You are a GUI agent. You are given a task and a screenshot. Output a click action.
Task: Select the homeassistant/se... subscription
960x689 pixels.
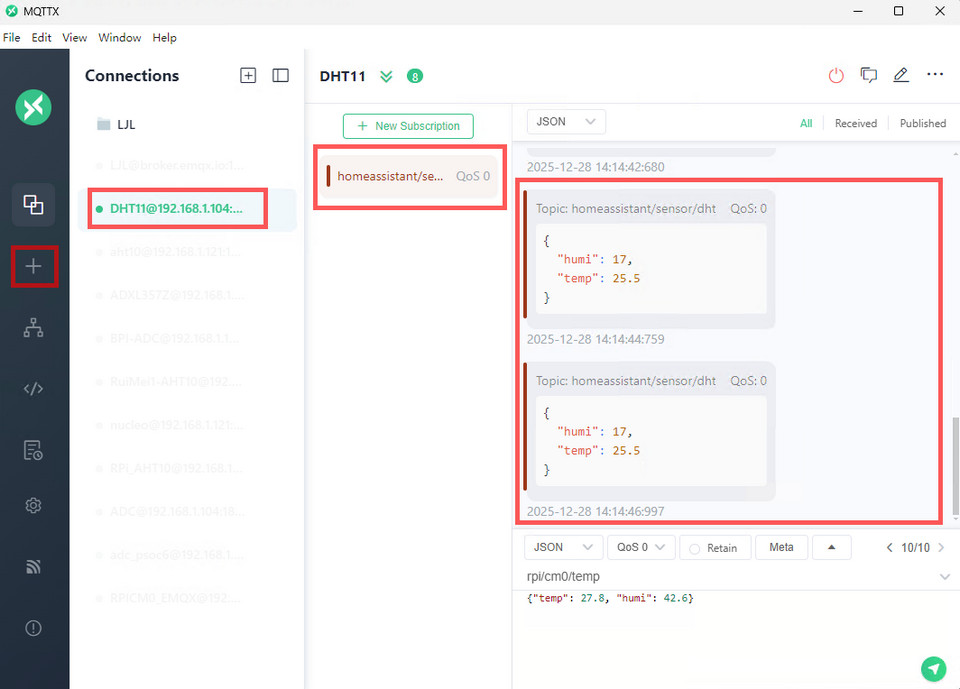pyautogui.click(x=409, y=176)
